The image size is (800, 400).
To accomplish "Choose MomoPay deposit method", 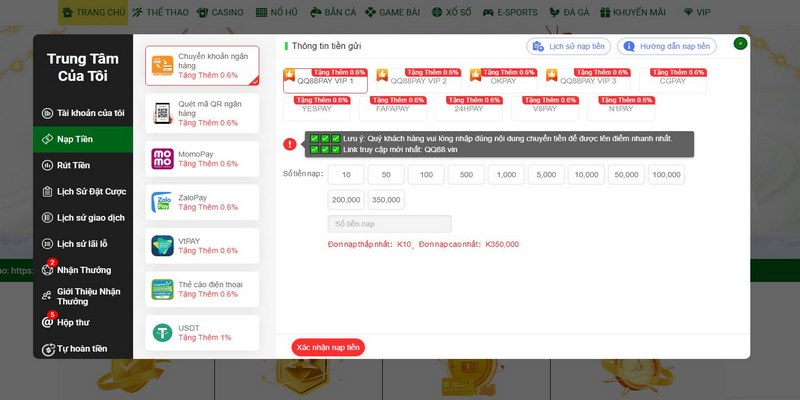I will [202, 159].
